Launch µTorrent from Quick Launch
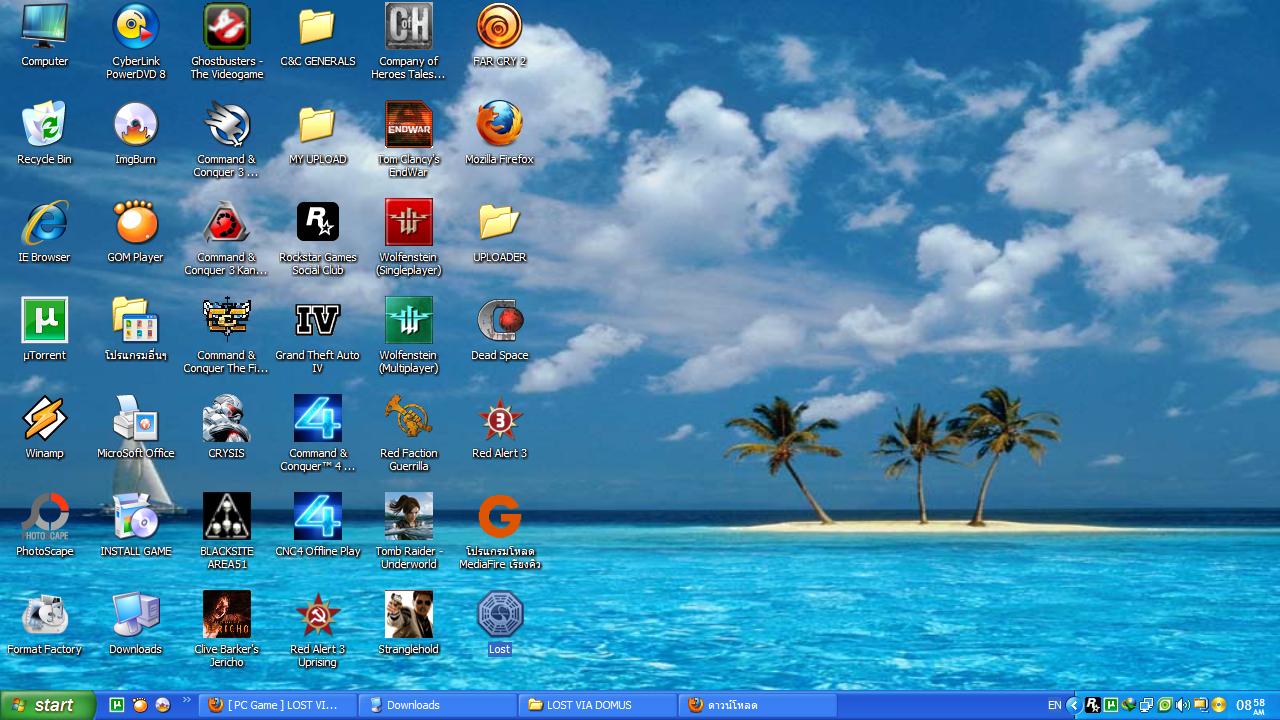 pos(116,705)
